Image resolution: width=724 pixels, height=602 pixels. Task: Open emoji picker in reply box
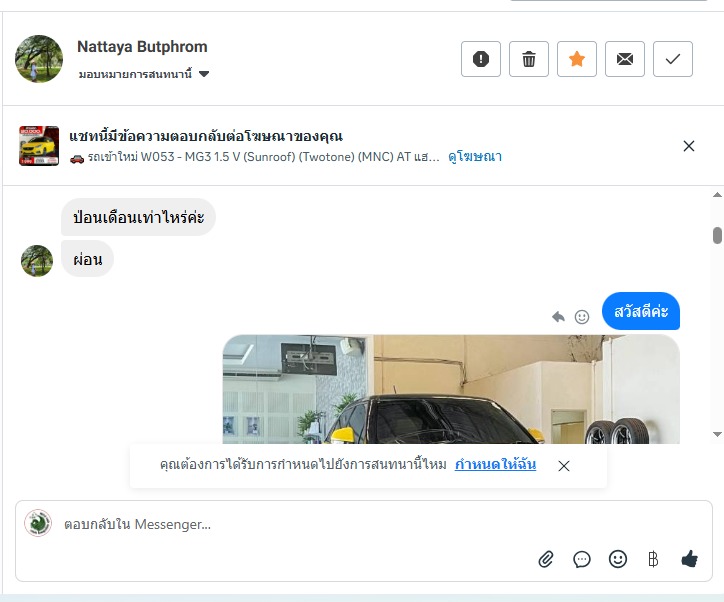click(x=618, y=559)
